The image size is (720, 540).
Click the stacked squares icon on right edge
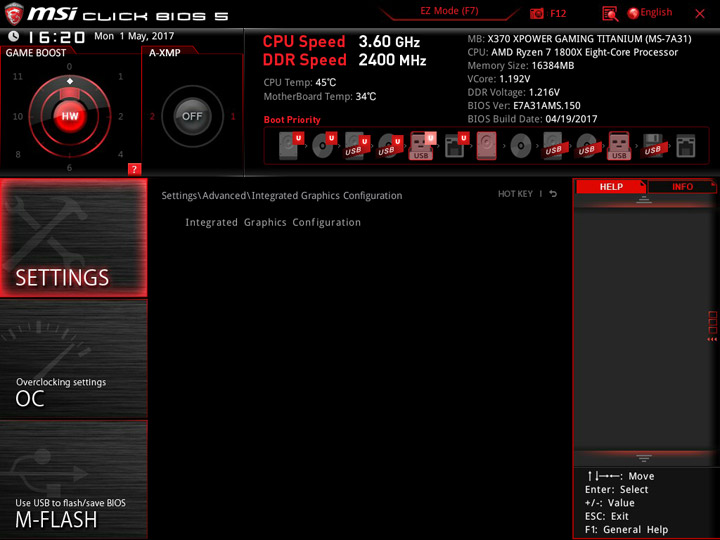click(x=713, y=322)
